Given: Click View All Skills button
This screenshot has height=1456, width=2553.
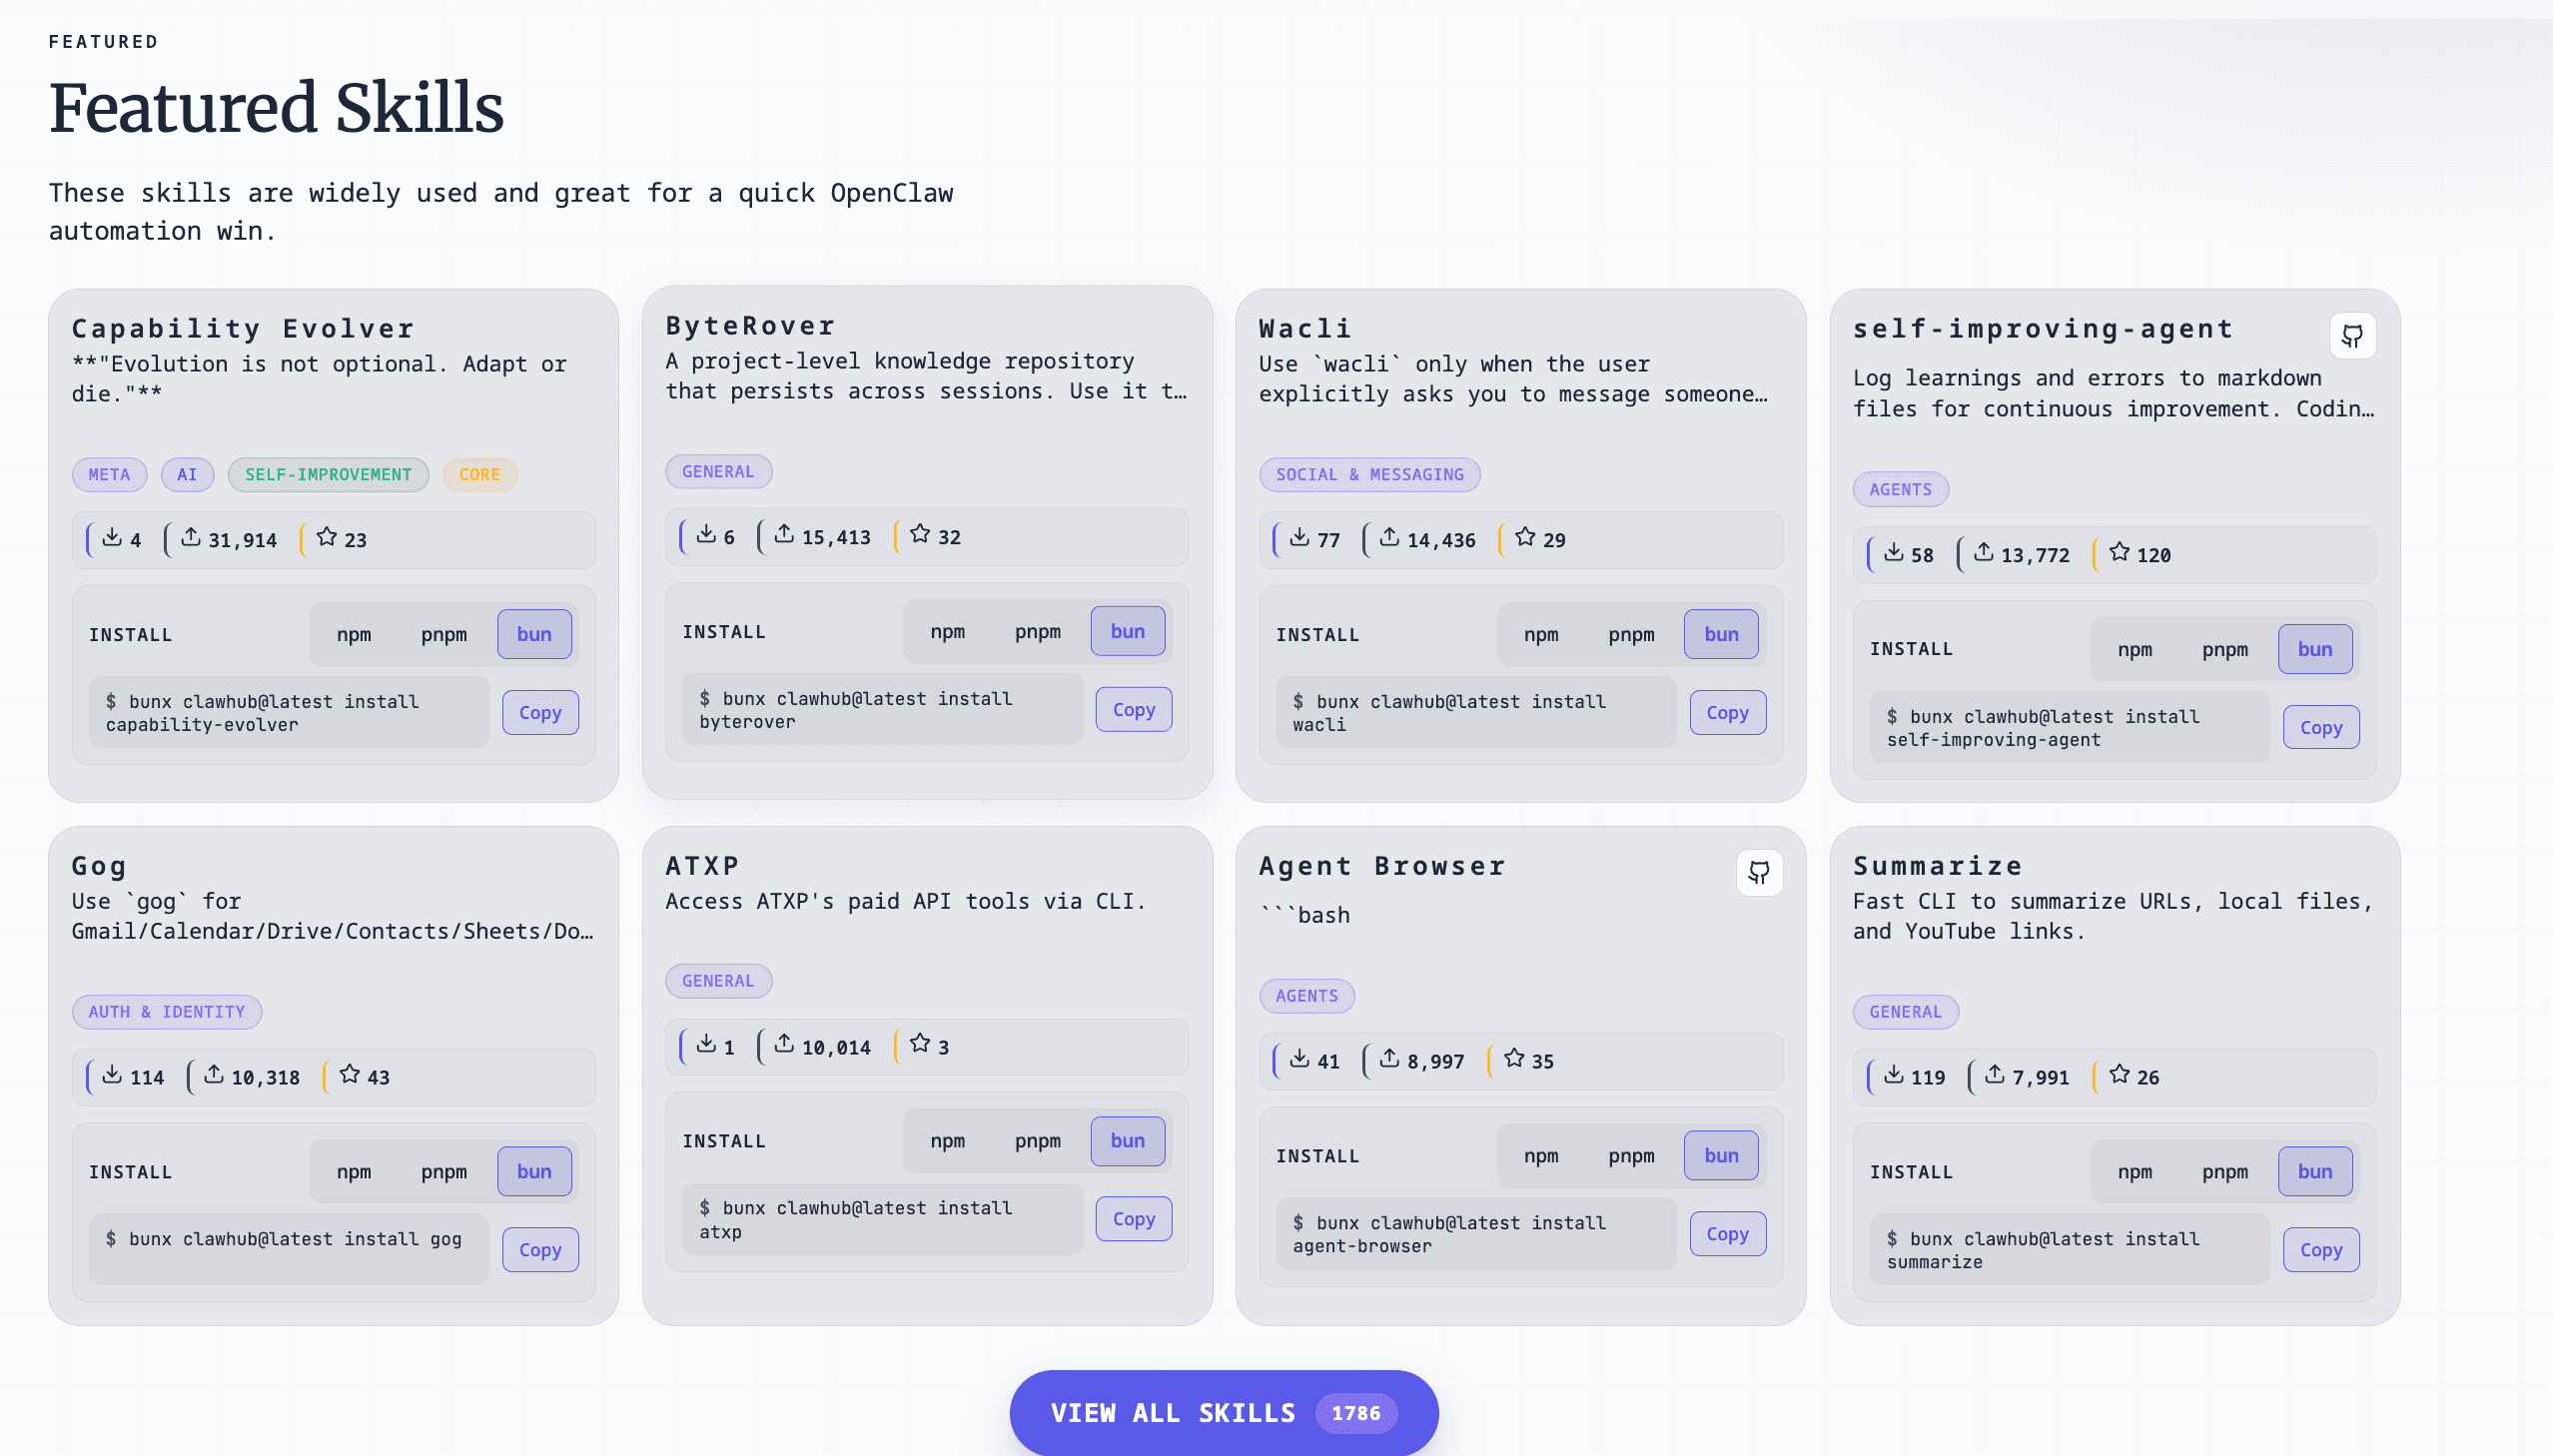Looking at the screenshot, I should [1223, 1412].
